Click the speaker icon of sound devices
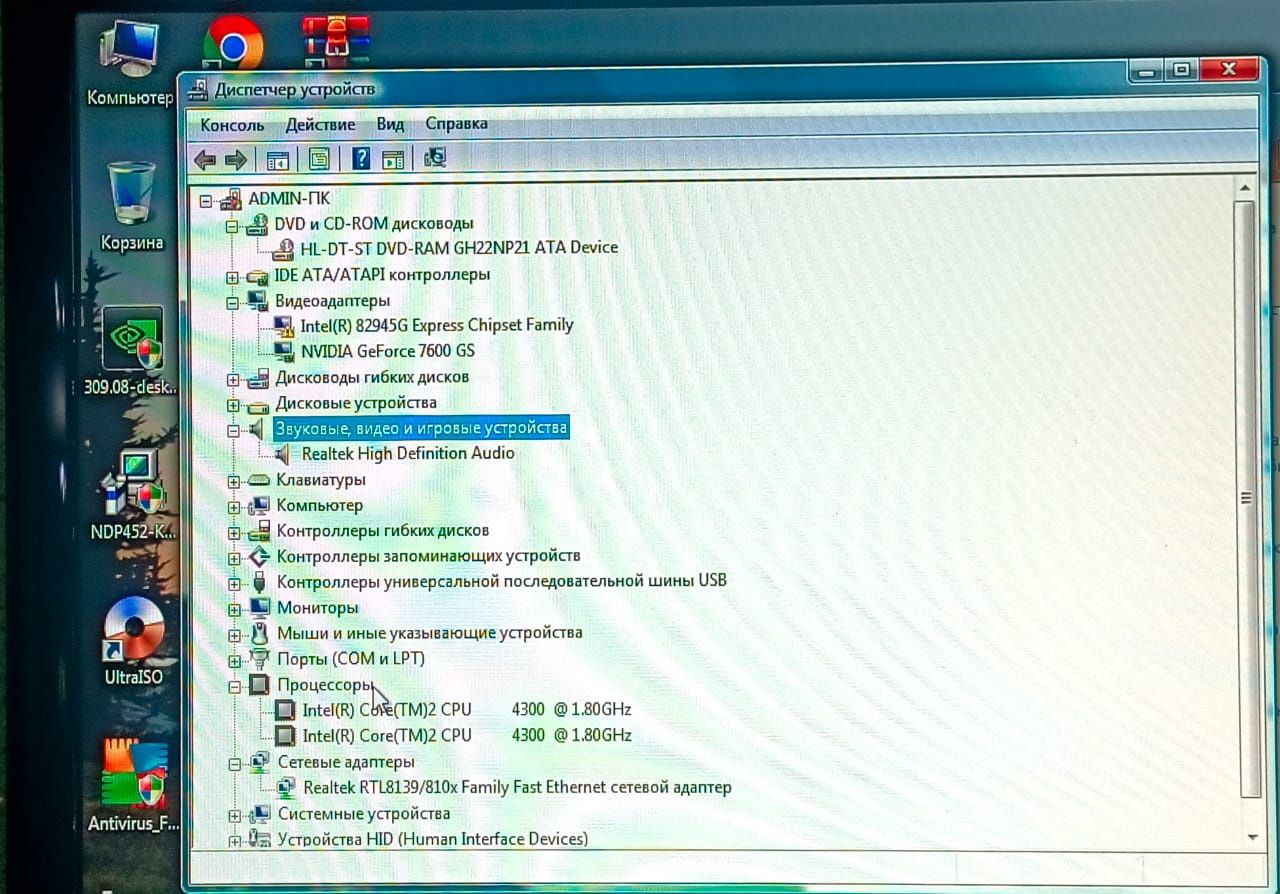Screen dimensions: 1280x894 [x=257, y=429]
